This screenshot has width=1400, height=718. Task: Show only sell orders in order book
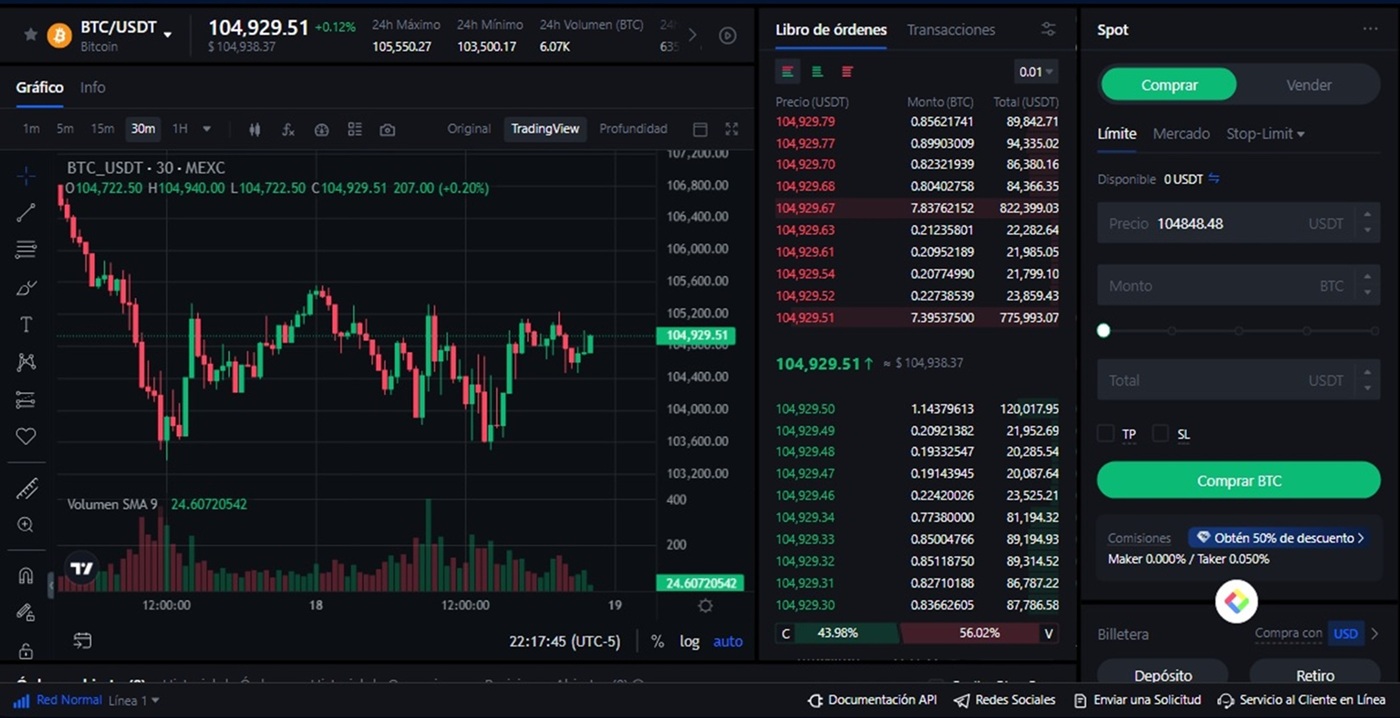coord(847,71)
